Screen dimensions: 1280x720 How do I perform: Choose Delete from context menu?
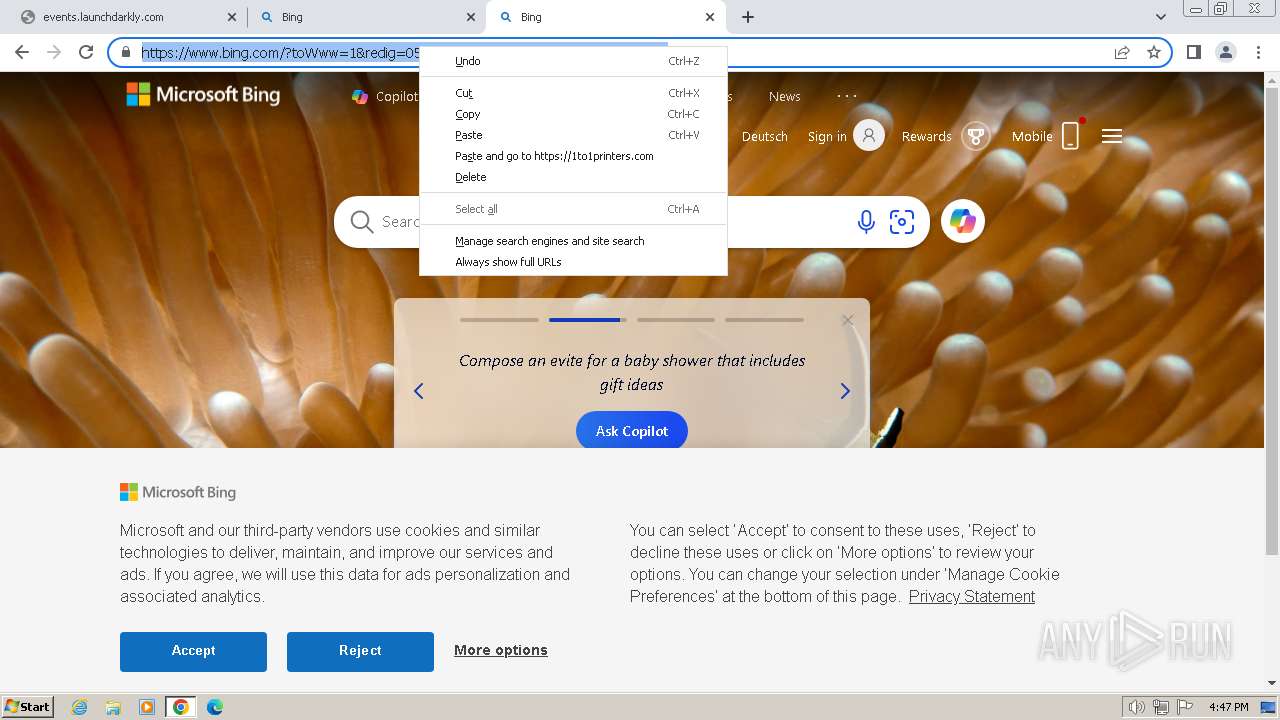tap(573, 177)
